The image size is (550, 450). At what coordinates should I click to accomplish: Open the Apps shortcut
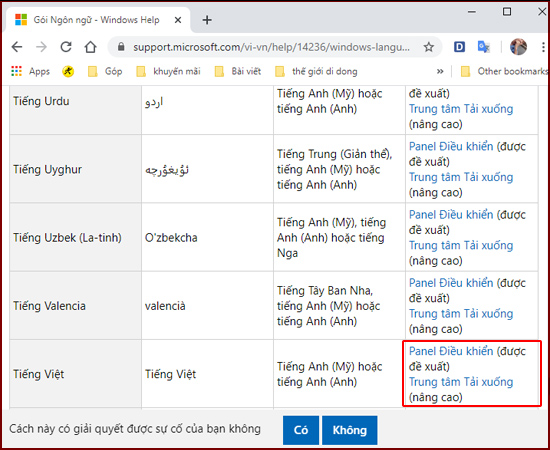tap(31, 72)
